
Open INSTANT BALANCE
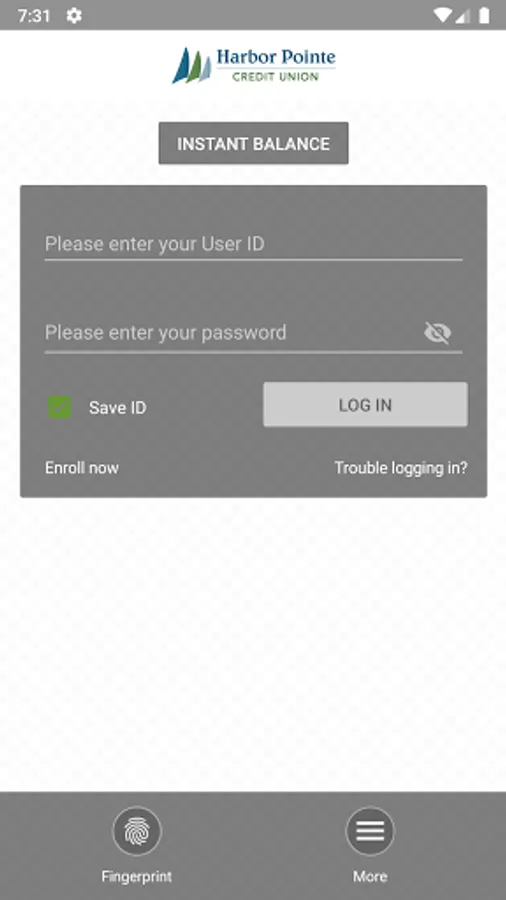click(254, 143)
